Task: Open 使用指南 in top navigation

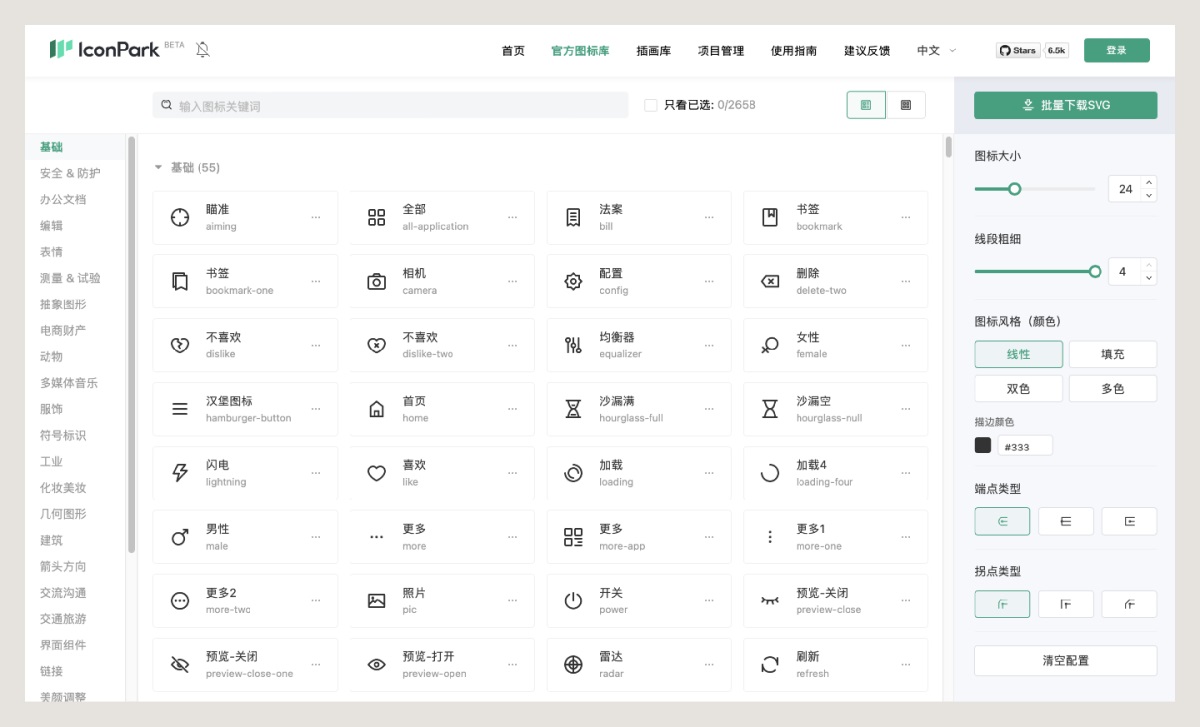Action: point(794,50)
